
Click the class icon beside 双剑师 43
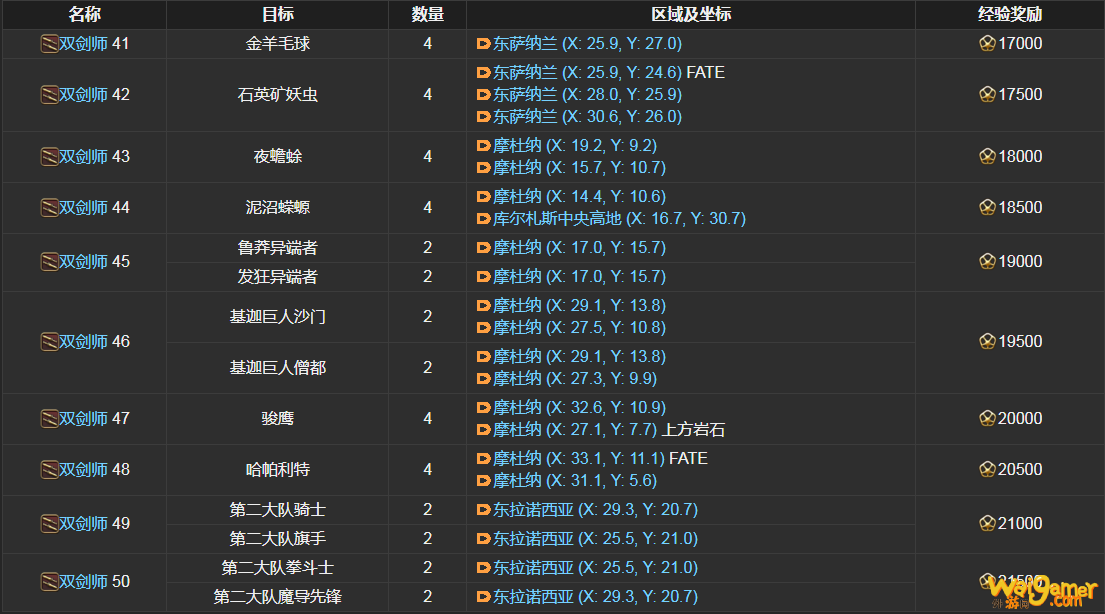point(49,156)
